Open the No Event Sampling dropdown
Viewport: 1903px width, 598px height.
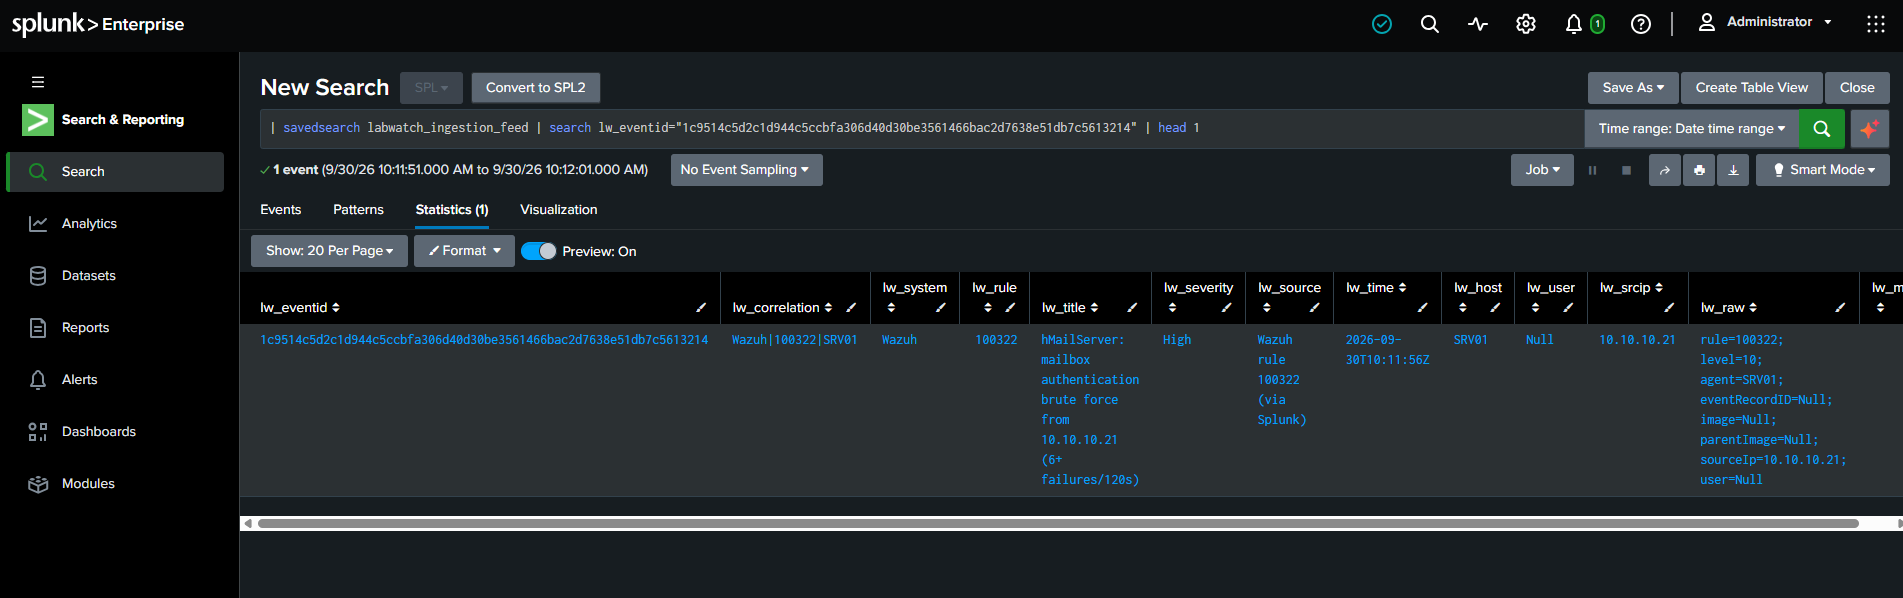tap(746, 170)
